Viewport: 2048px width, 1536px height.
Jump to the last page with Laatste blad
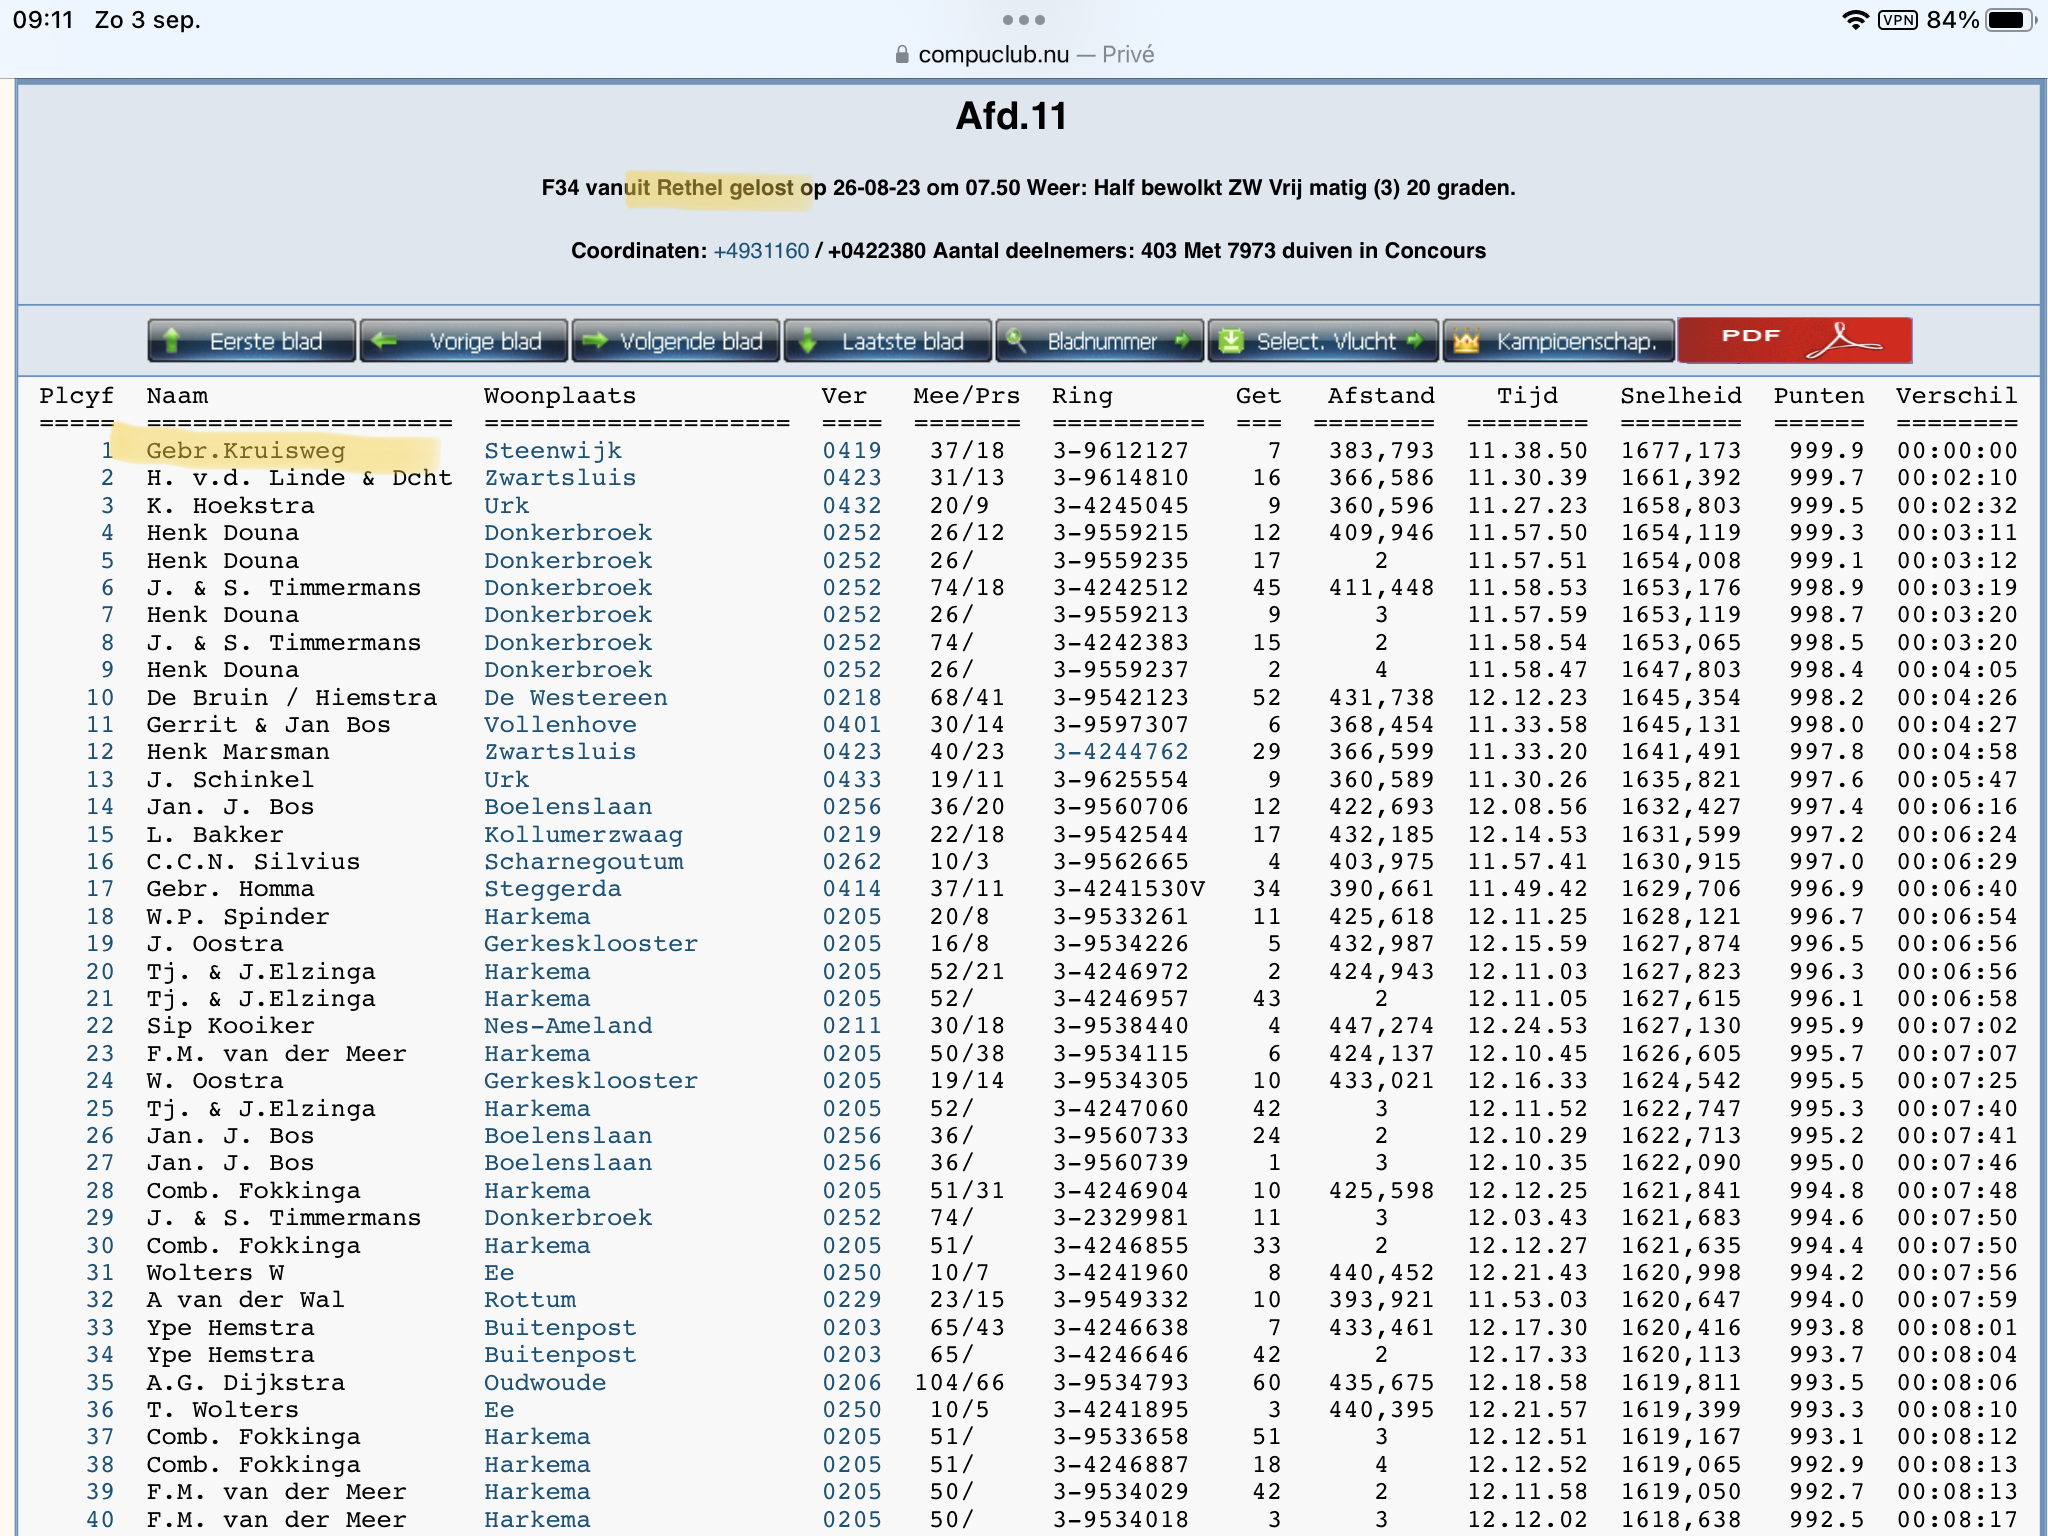click(888, 341)
